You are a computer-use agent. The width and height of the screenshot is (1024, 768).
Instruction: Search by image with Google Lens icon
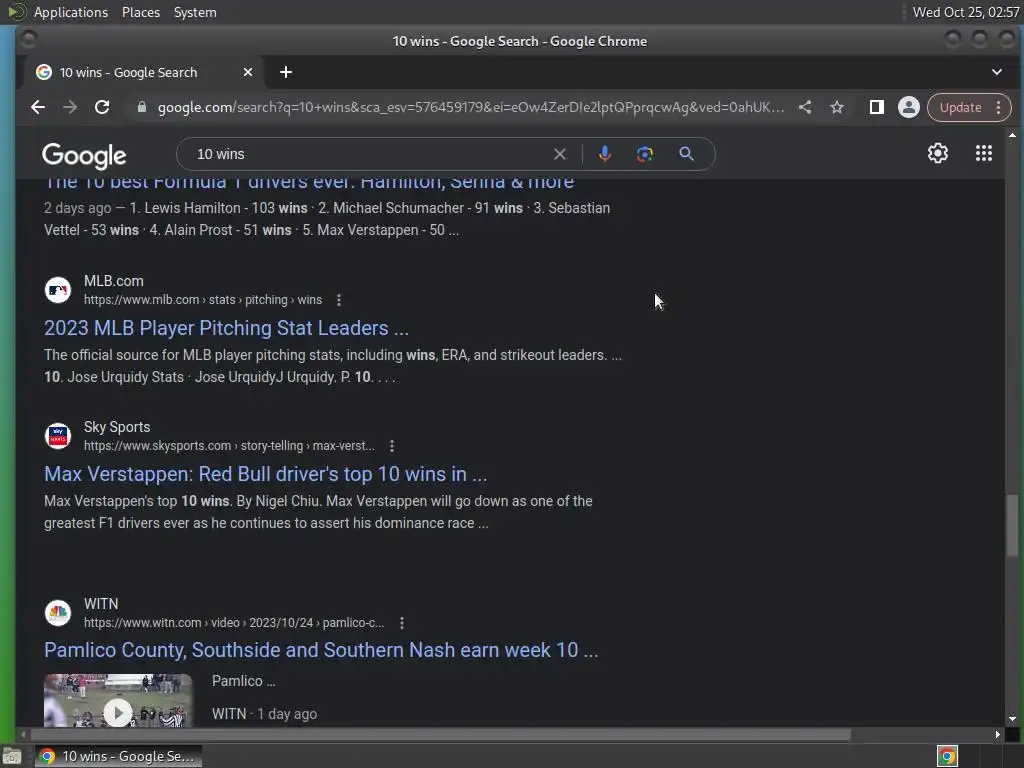[645, 154]
